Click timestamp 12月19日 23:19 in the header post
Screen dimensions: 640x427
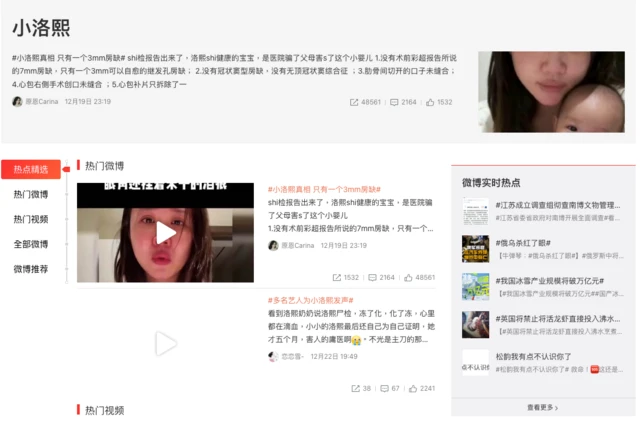click(x=88, y=102)
